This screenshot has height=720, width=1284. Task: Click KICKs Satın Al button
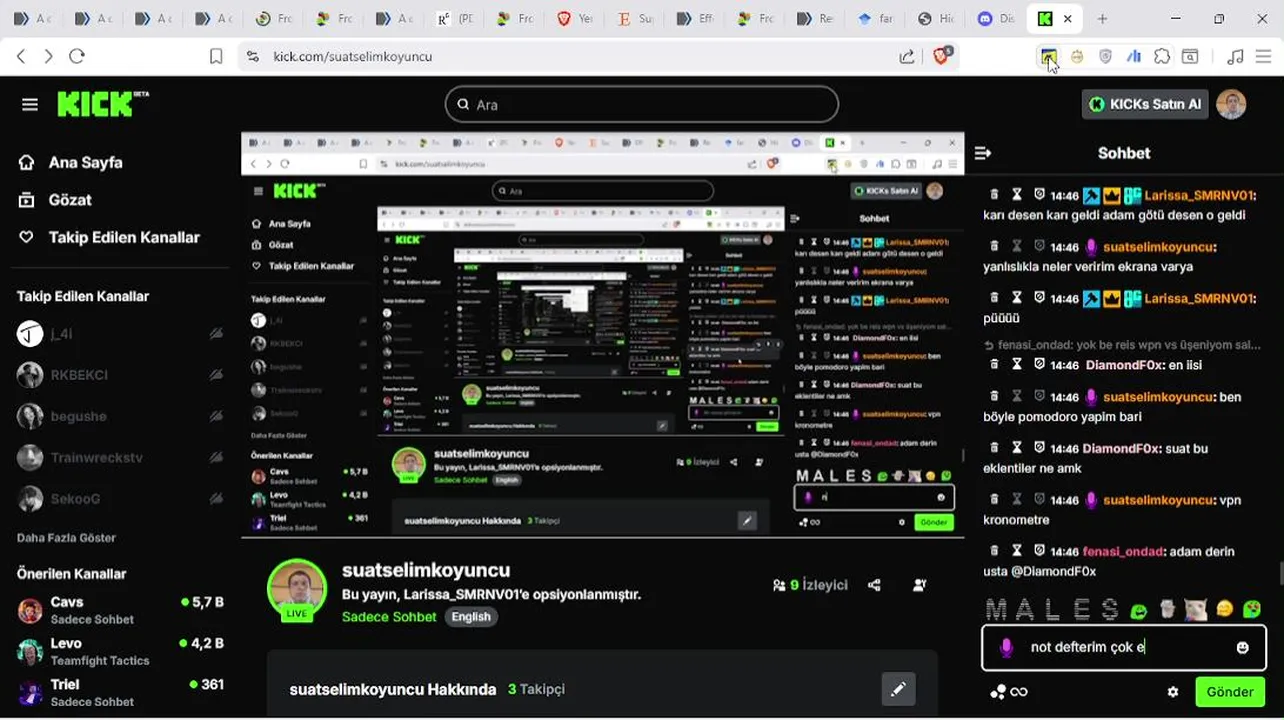click(1145, 104)
